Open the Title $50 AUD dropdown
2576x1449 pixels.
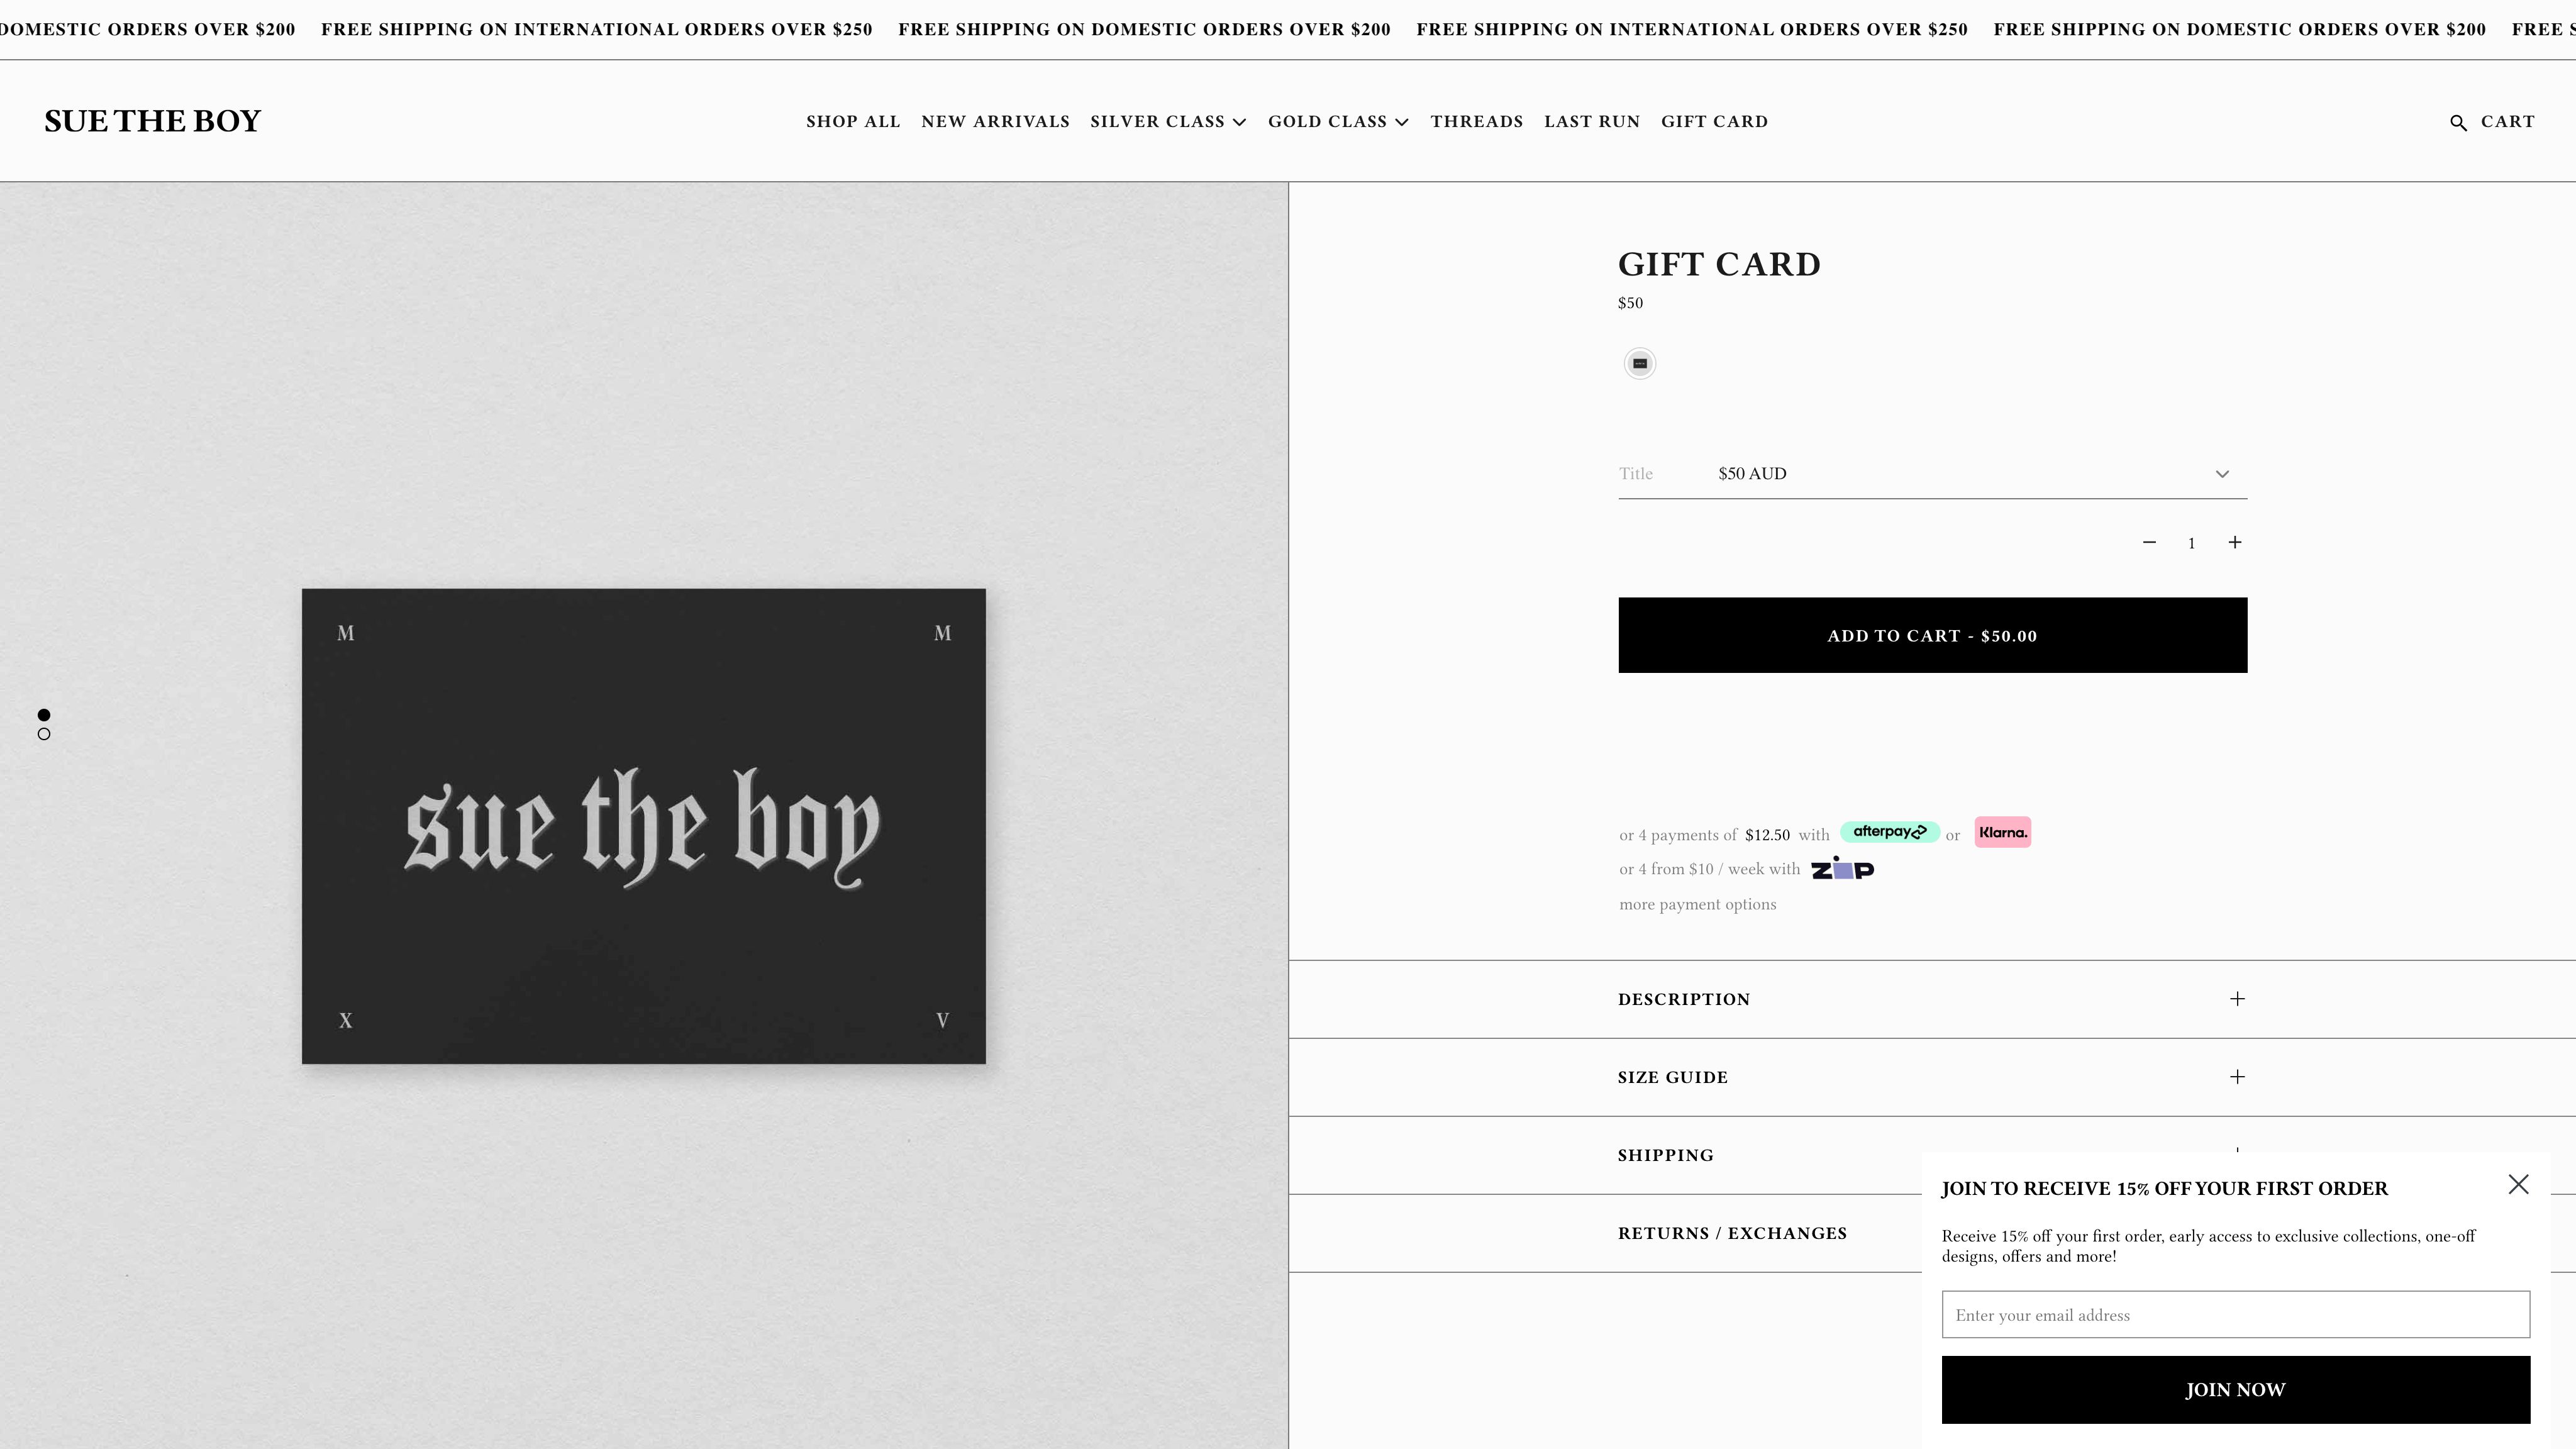(1932, 474)
